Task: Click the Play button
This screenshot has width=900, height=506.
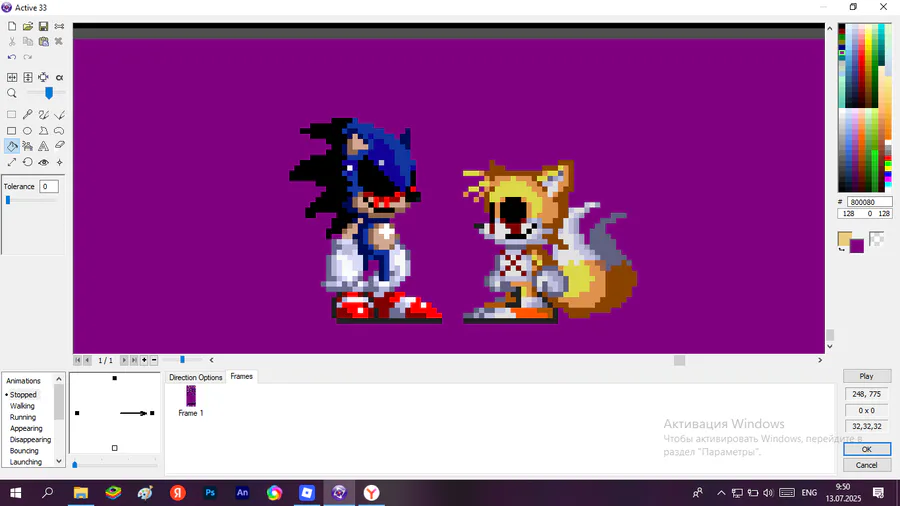Action: [867, 376]
